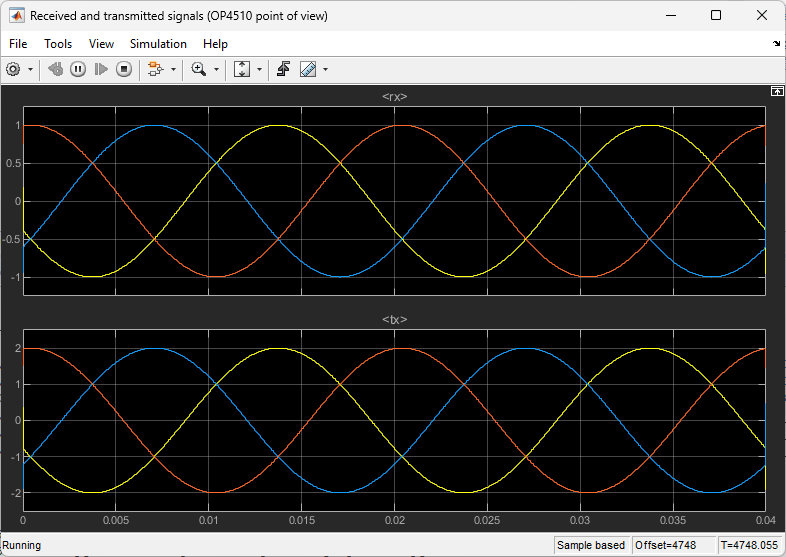The image size is (786, 557).
Task: Pause the running simulation
Action: pos(77,69)
